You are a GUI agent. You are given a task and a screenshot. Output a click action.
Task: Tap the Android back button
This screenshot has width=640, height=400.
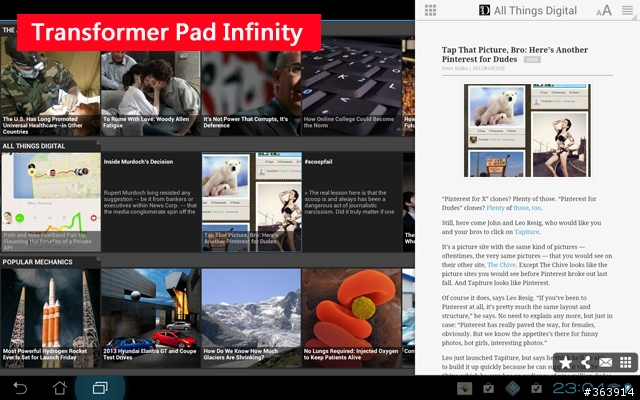tap(20, 388)
